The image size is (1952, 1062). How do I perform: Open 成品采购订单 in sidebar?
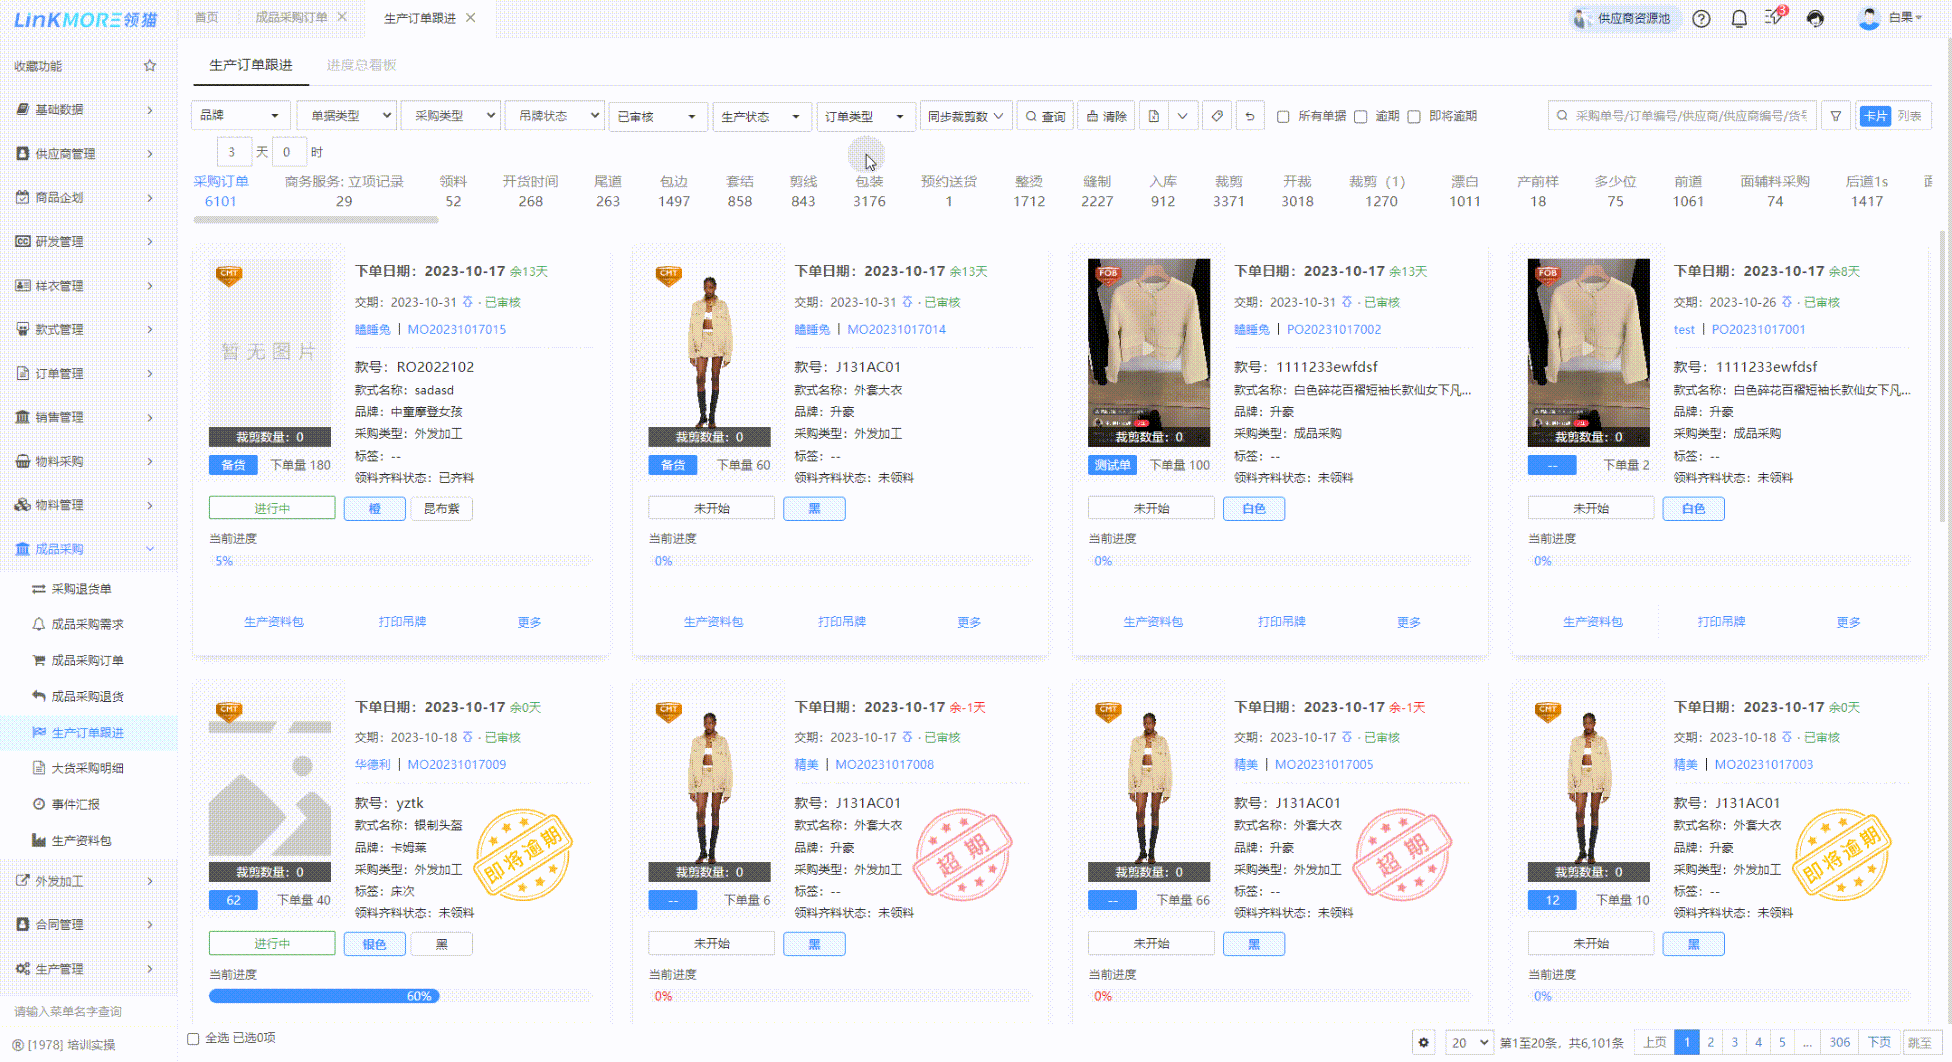click(x=87, y=660)
